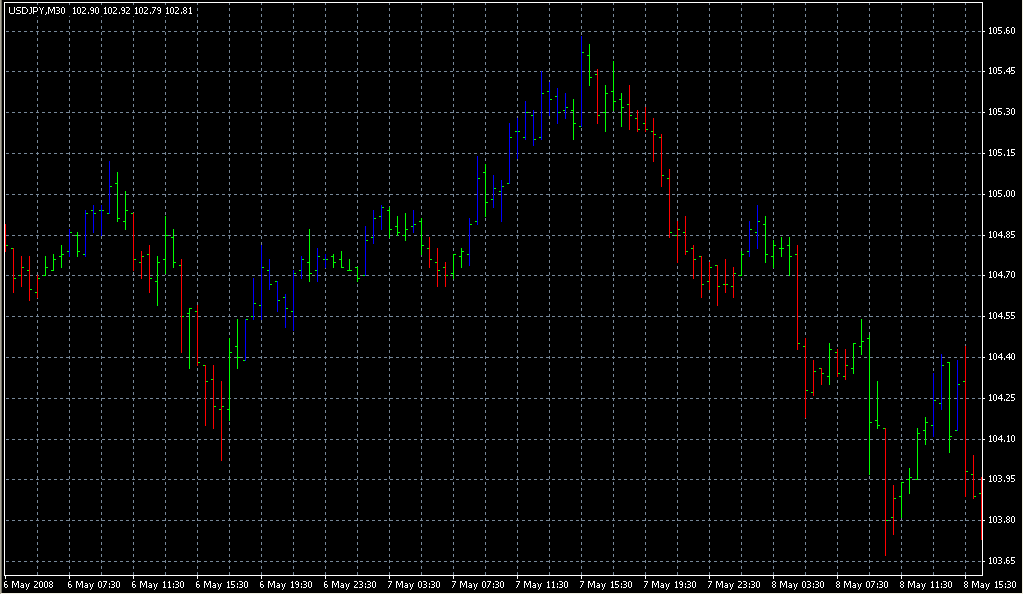
Task: Click the 104.70 price axis label
Action: pyautogui.click(x=1002, y=275)
